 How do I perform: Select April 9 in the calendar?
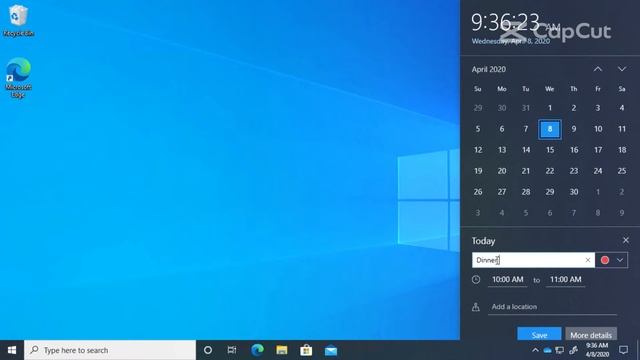point(574,129)
